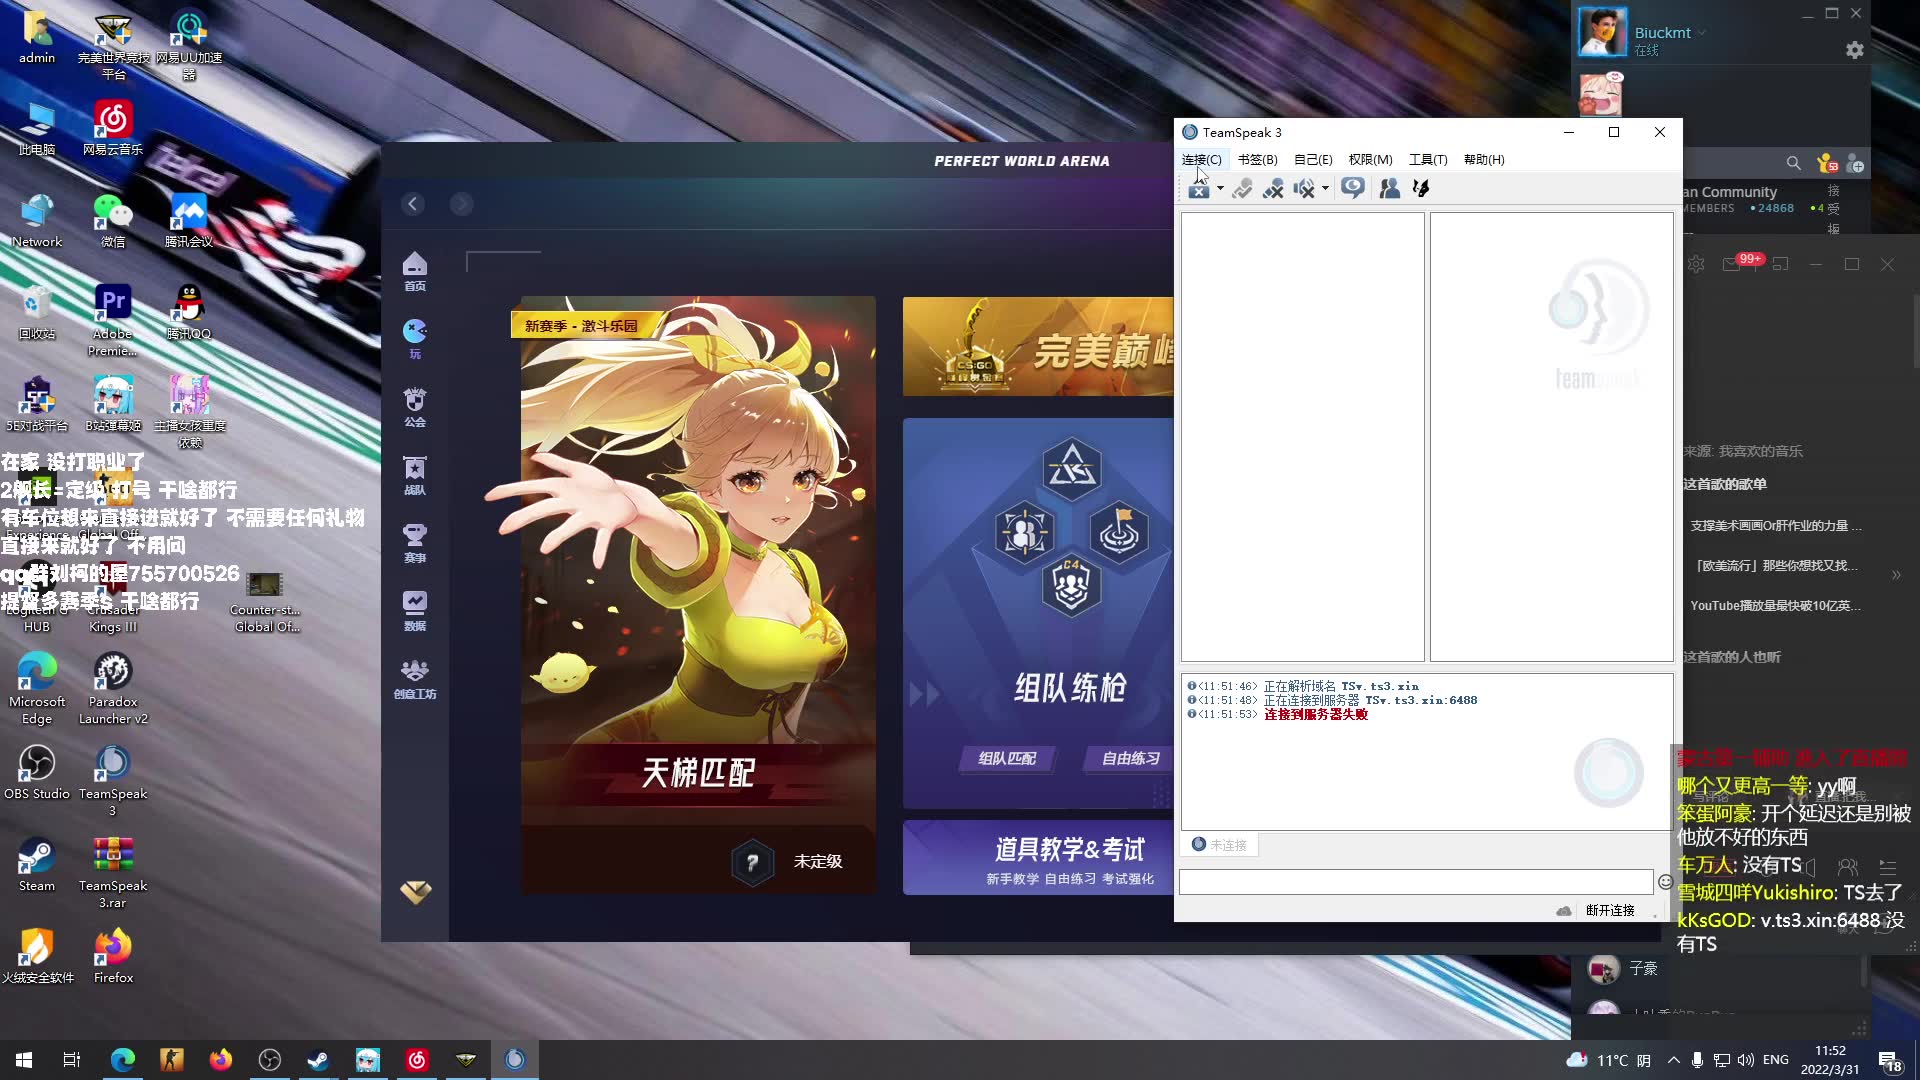The width and height of the screenshot is (1920, 1080).
Task: Click the TeamSpeak disconnect toolbar icon
Action: click(1199, 188)
